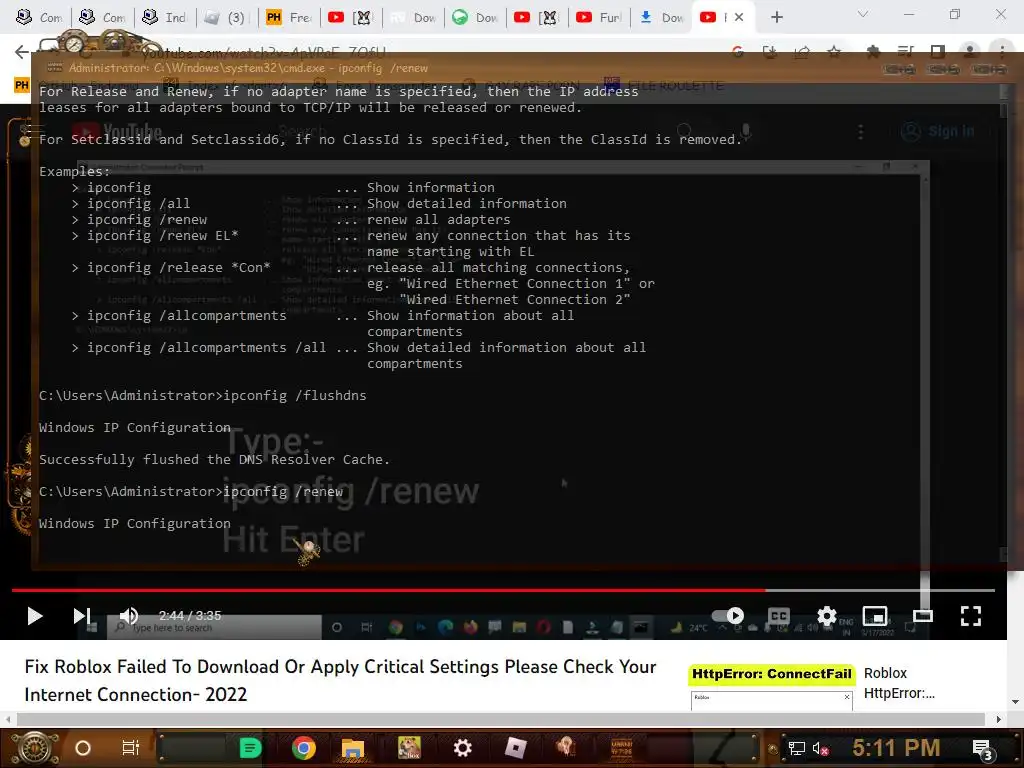
Task: Switch to the (3) tab
Action: tap(225, 17)
